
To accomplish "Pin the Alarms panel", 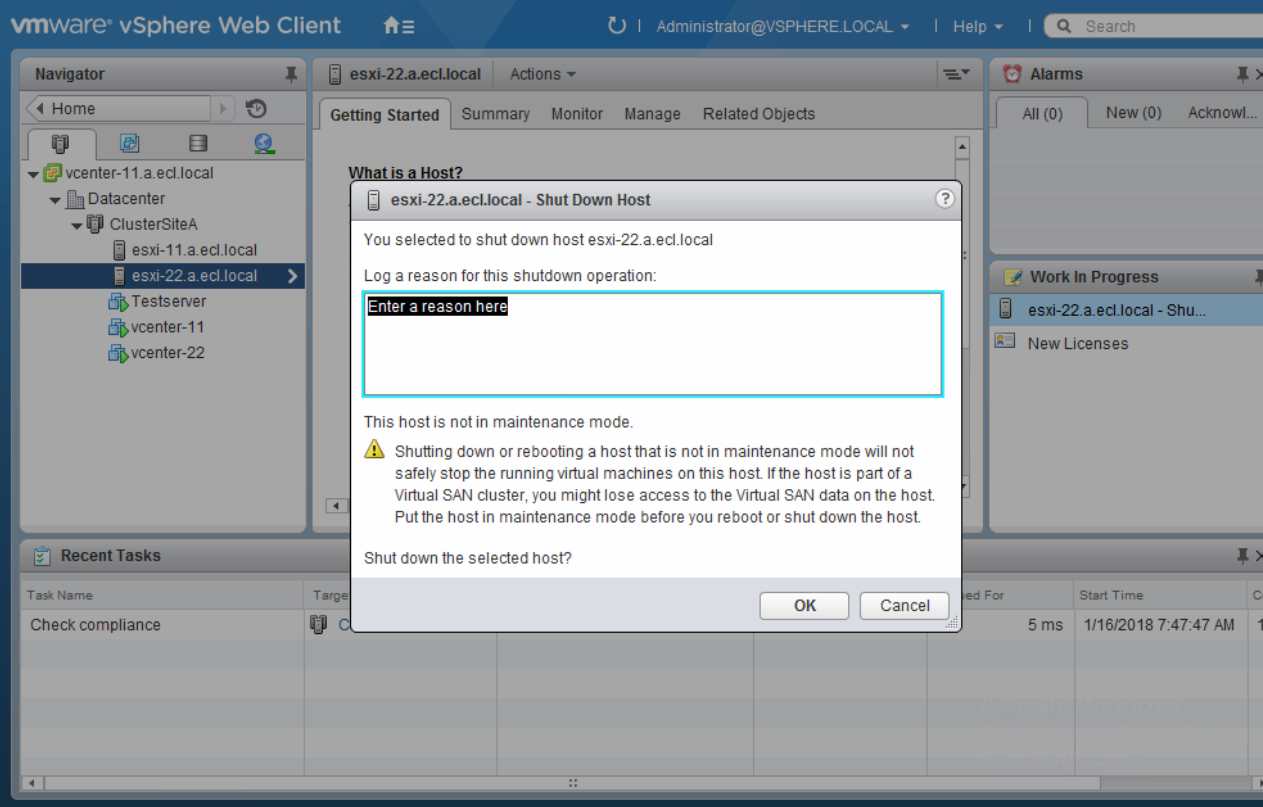I will point(1242,75).
